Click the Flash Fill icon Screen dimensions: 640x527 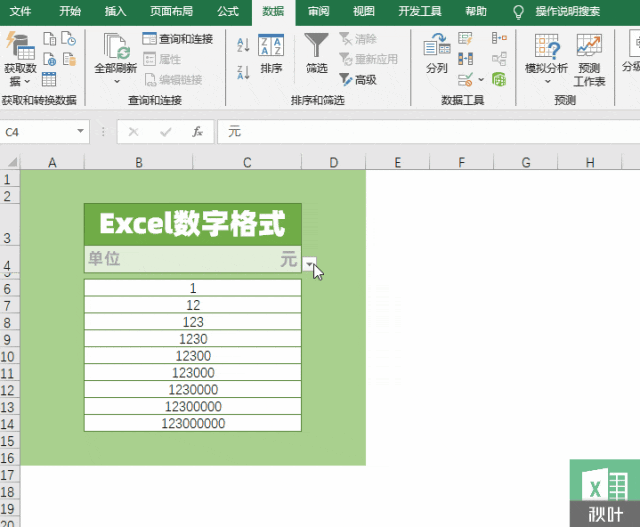465,39
